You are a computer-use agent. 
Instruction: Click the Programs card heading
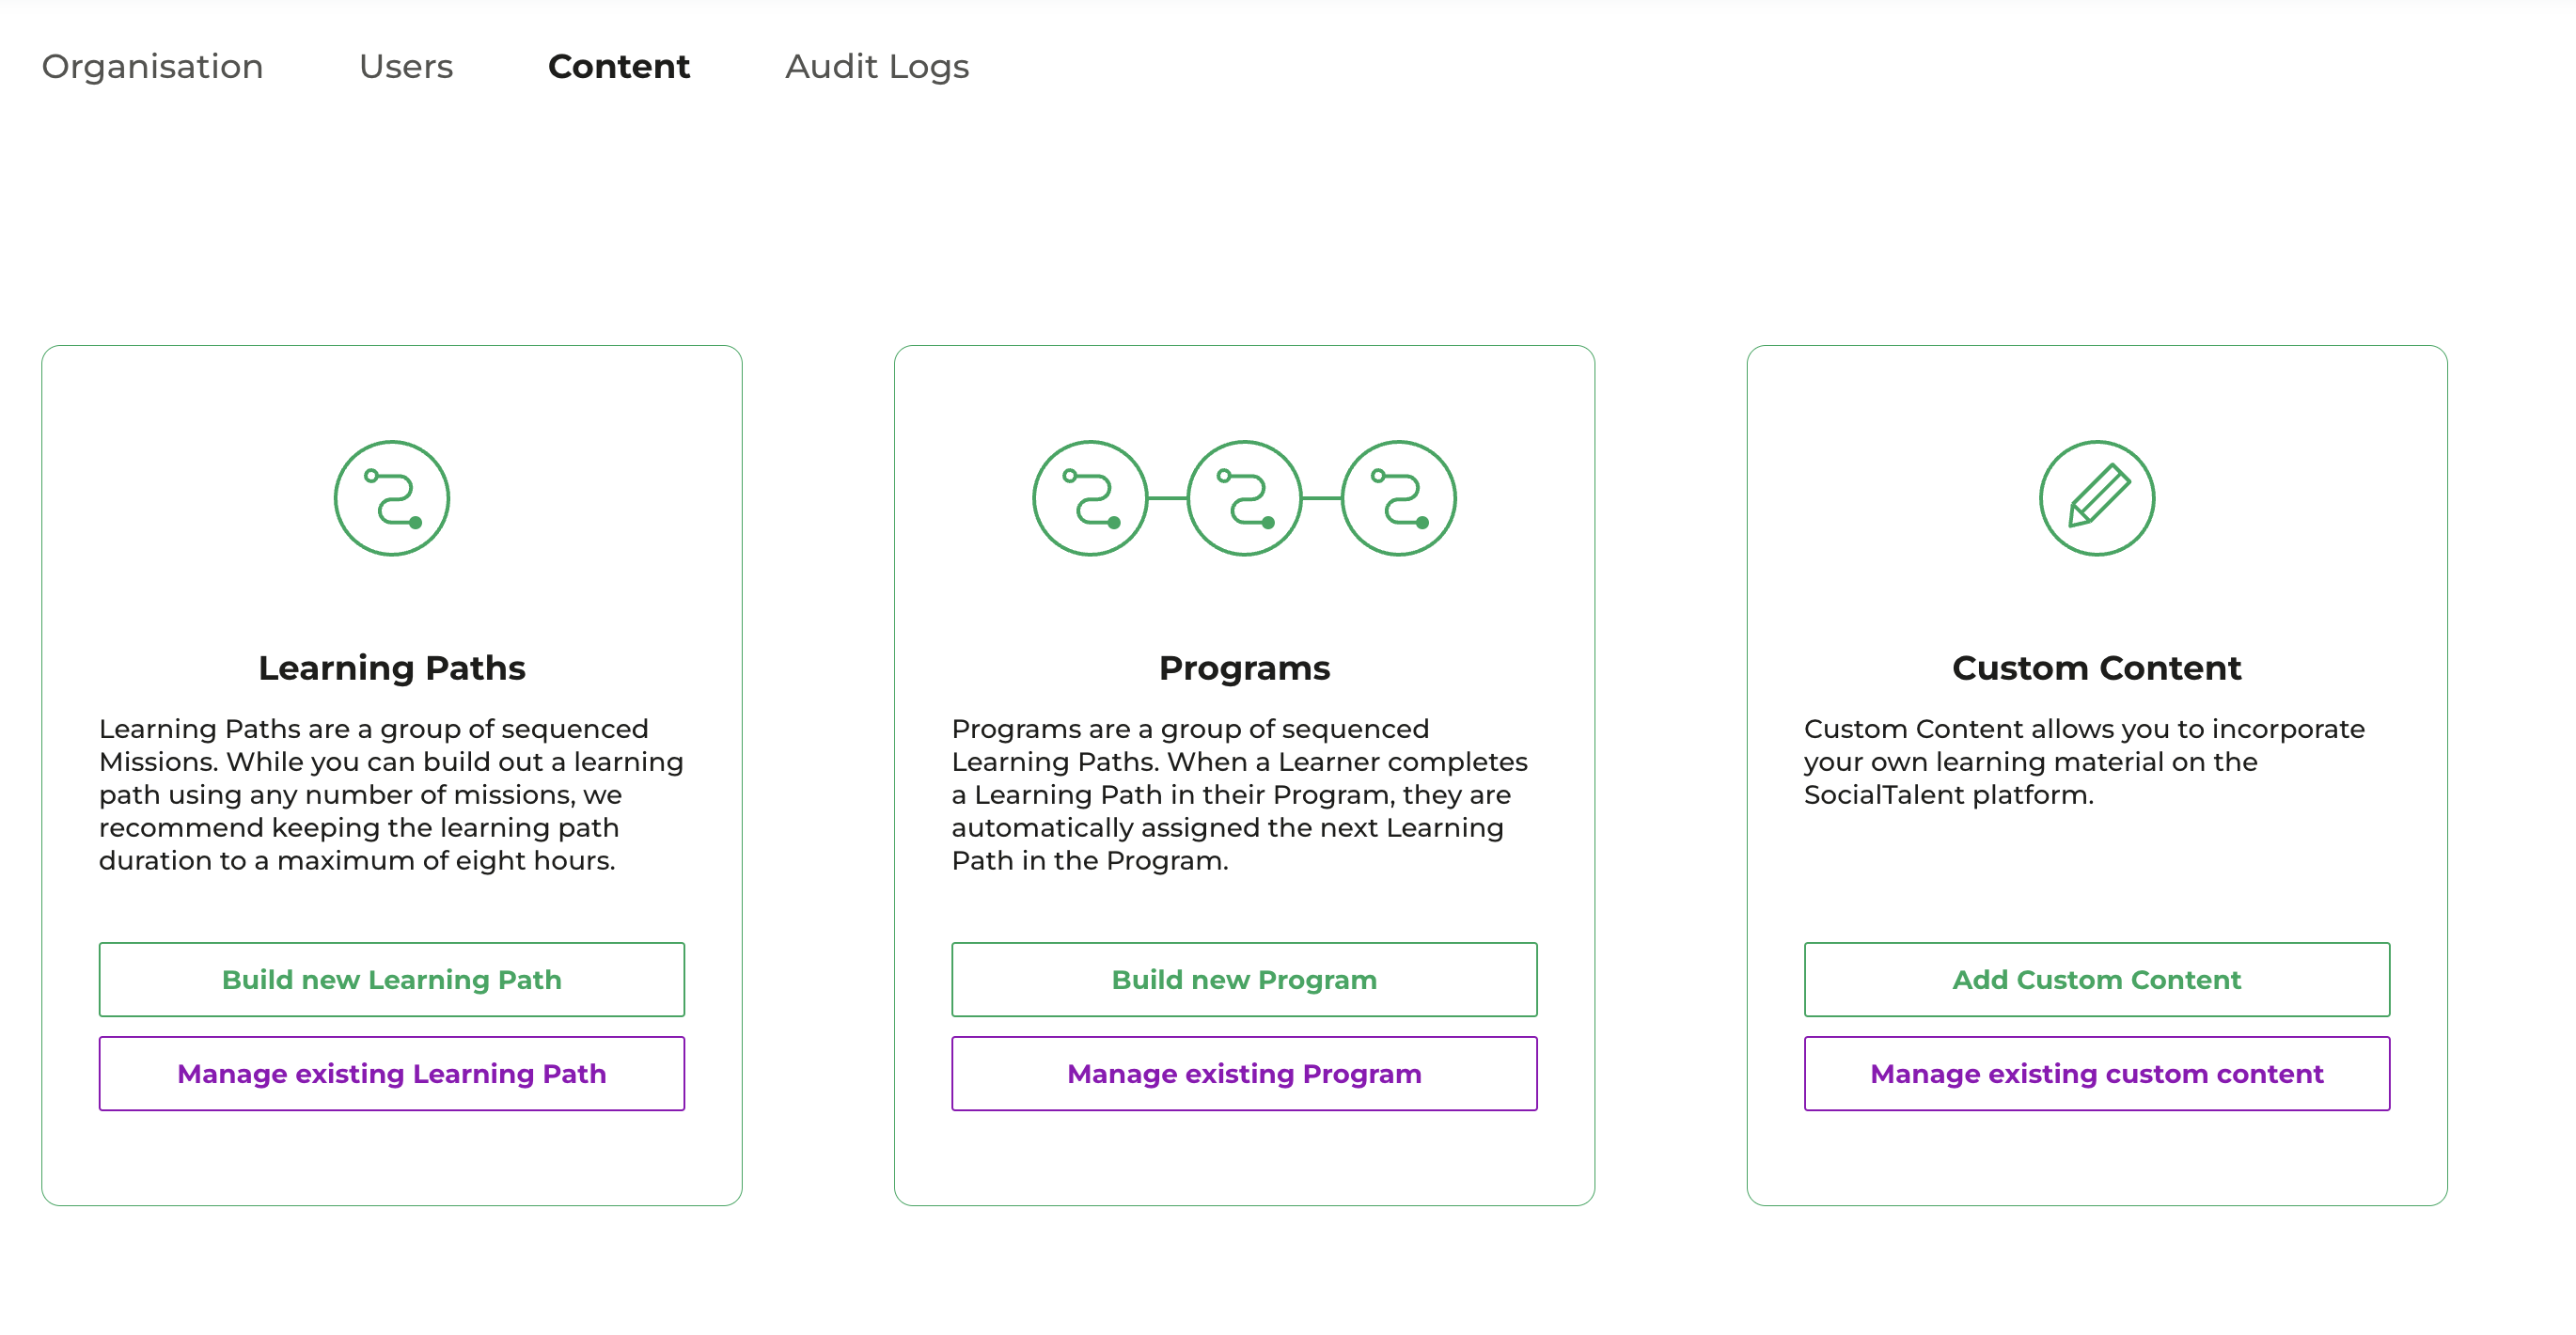(1244, 667)
